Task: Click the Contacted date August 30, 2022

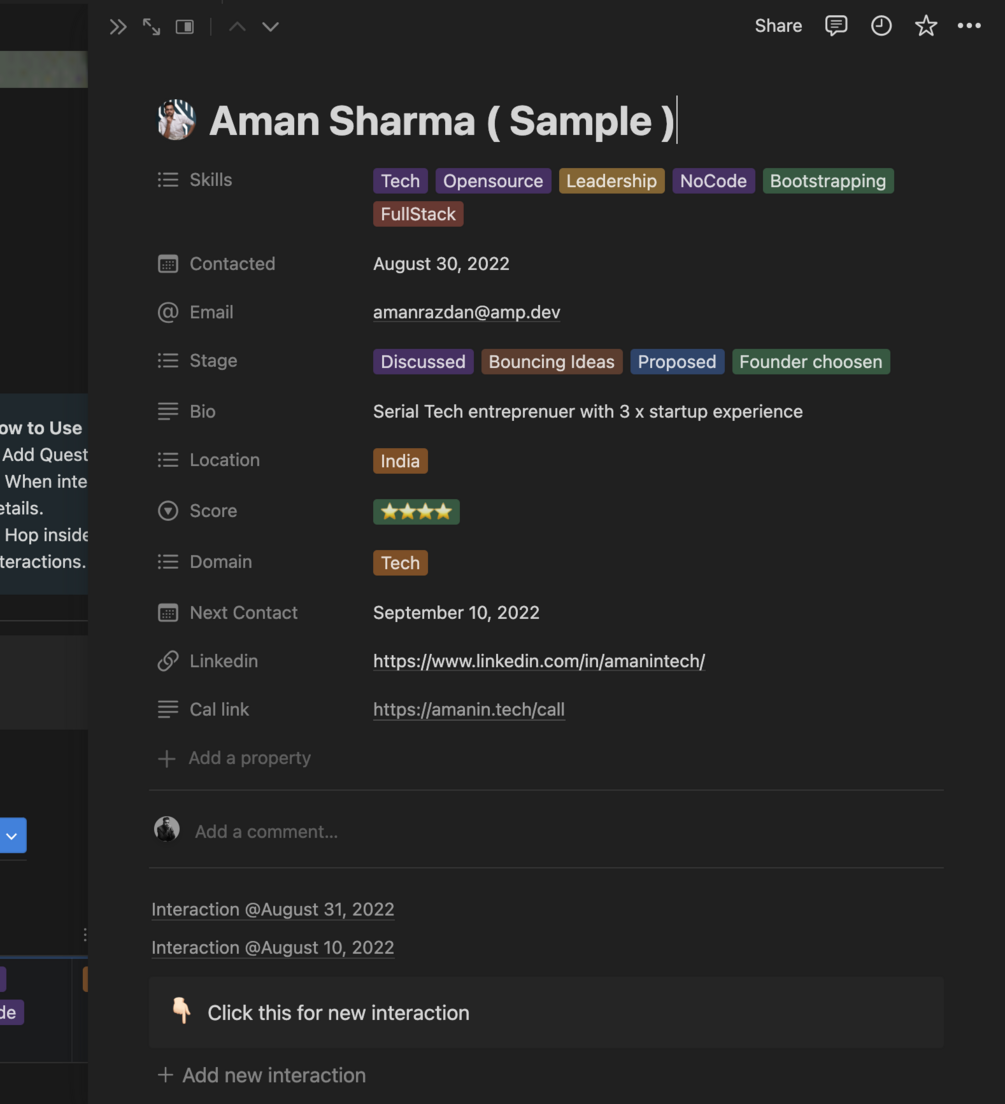Action: pyautogui.click(x=441, y=264)
